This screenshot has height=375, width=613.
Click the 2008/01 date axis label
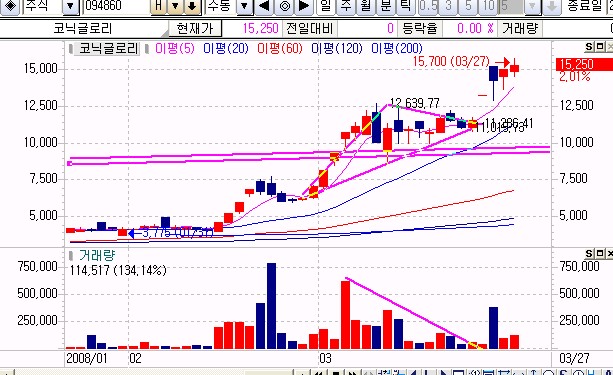coord(86,358)
